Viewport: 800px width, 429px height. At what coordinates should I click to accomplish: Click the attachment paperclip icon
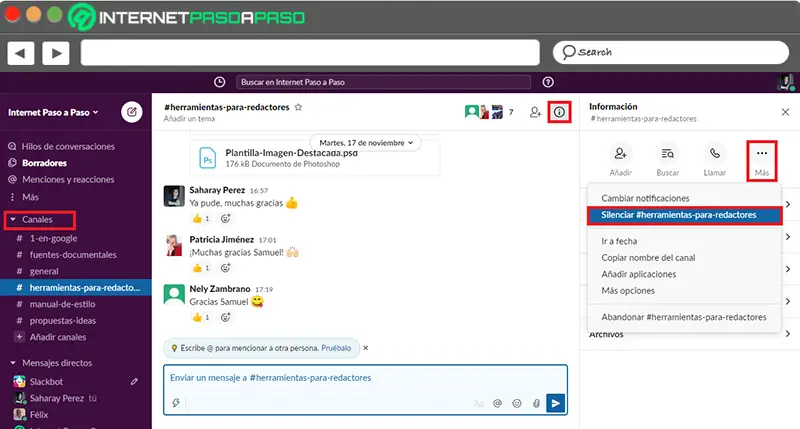pos(536,403)
